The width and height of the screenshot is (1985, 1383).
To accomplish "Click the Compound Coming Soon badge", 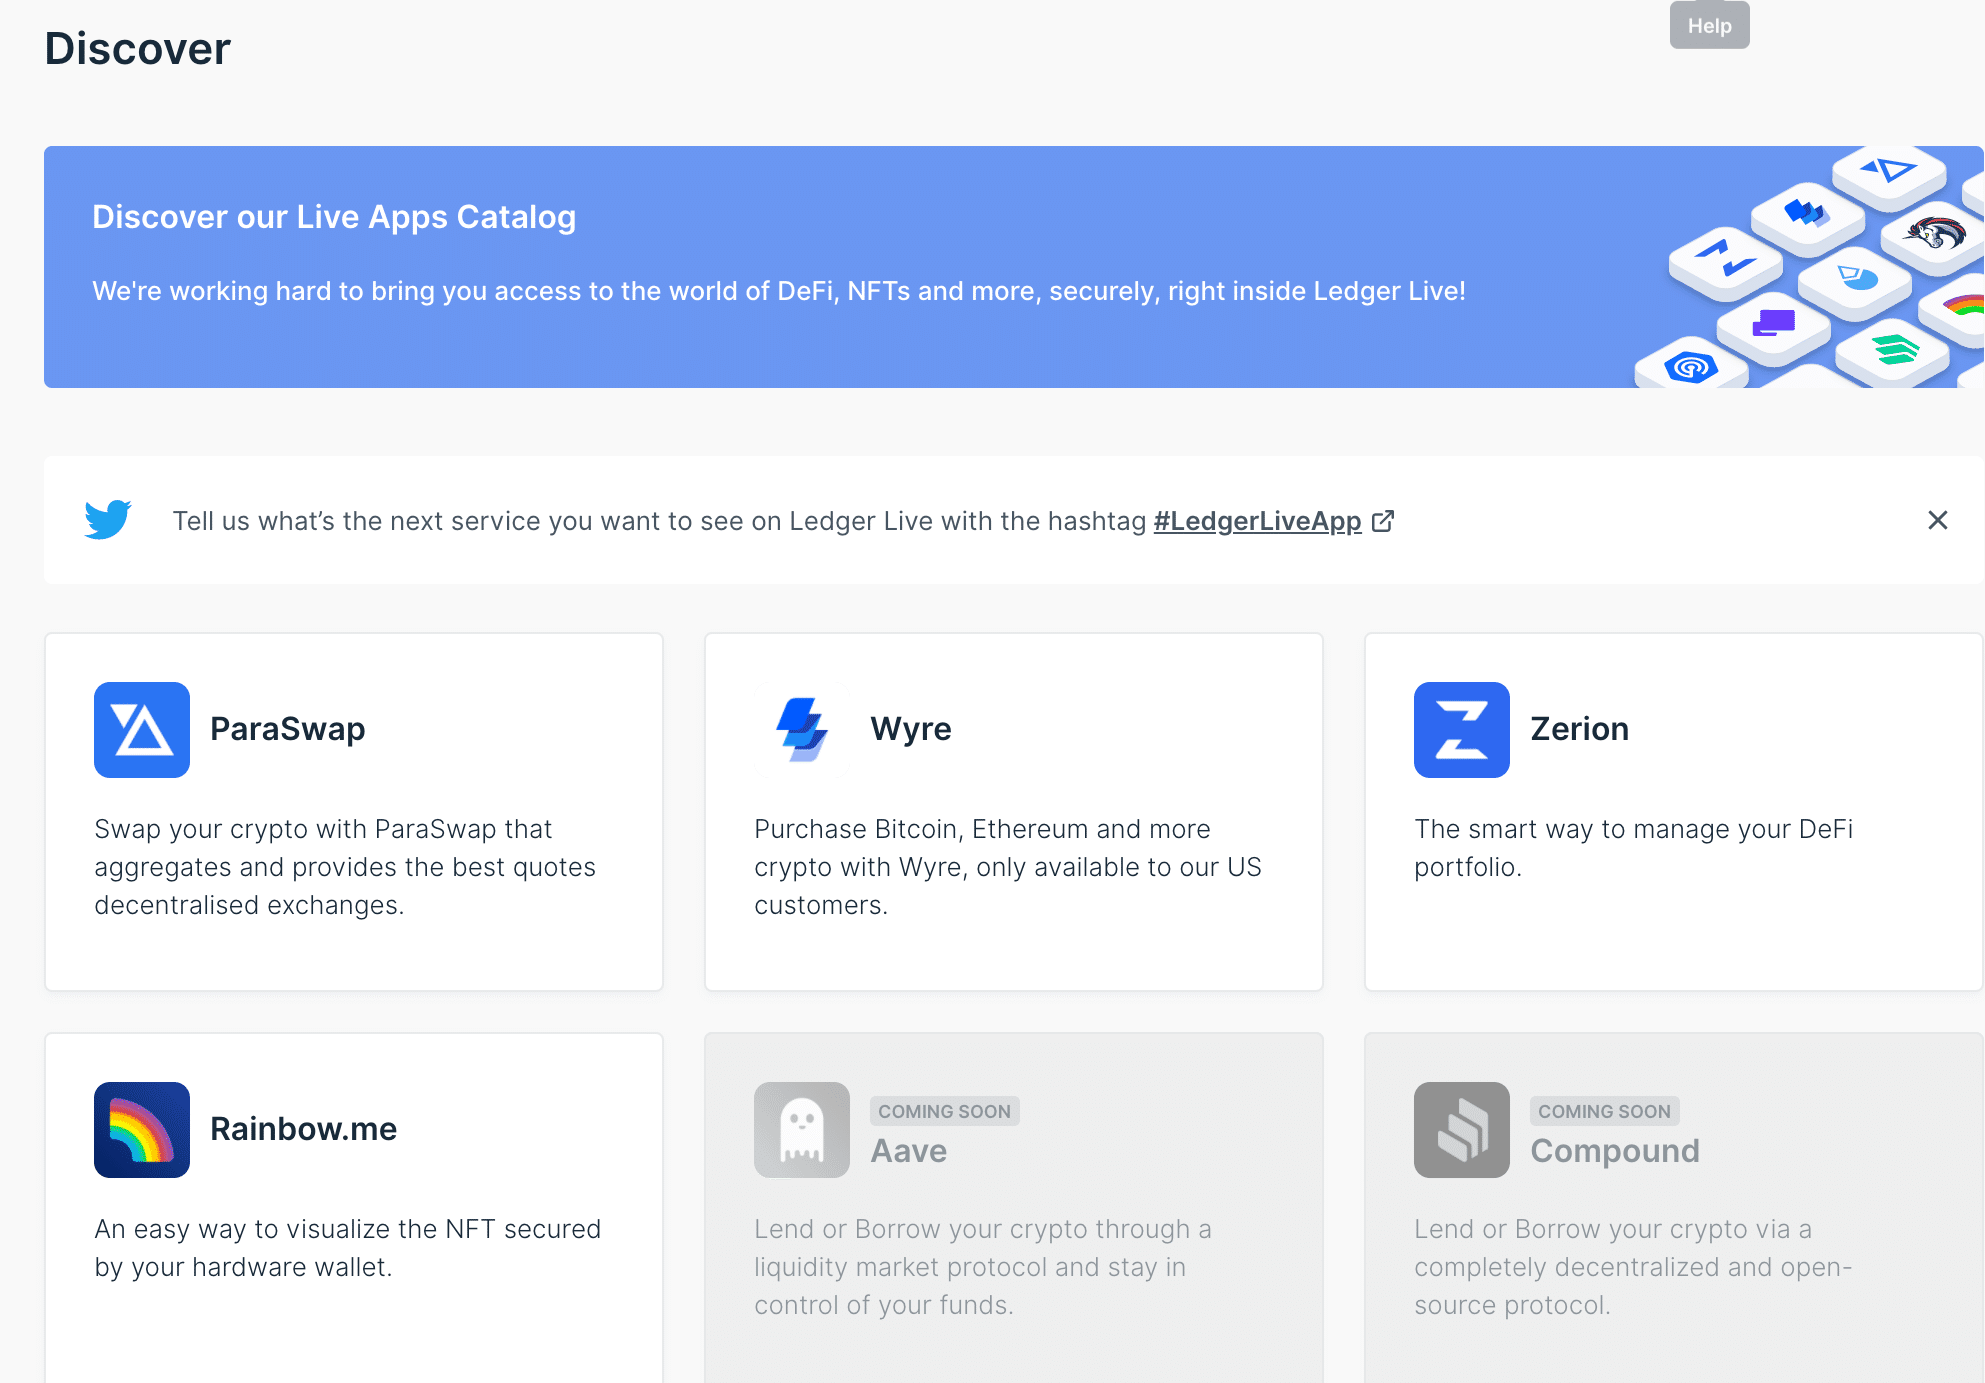I will point(1604,1111).
